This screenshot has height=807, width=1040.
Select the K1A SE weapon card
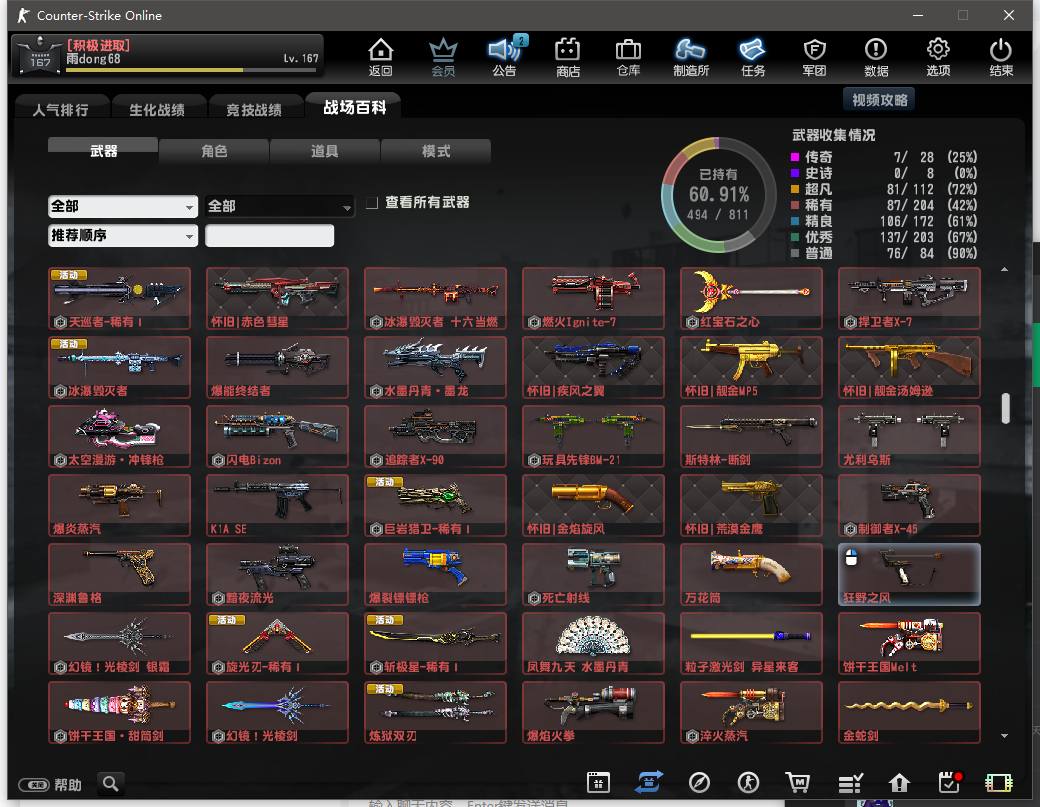[x=277, y=505]
